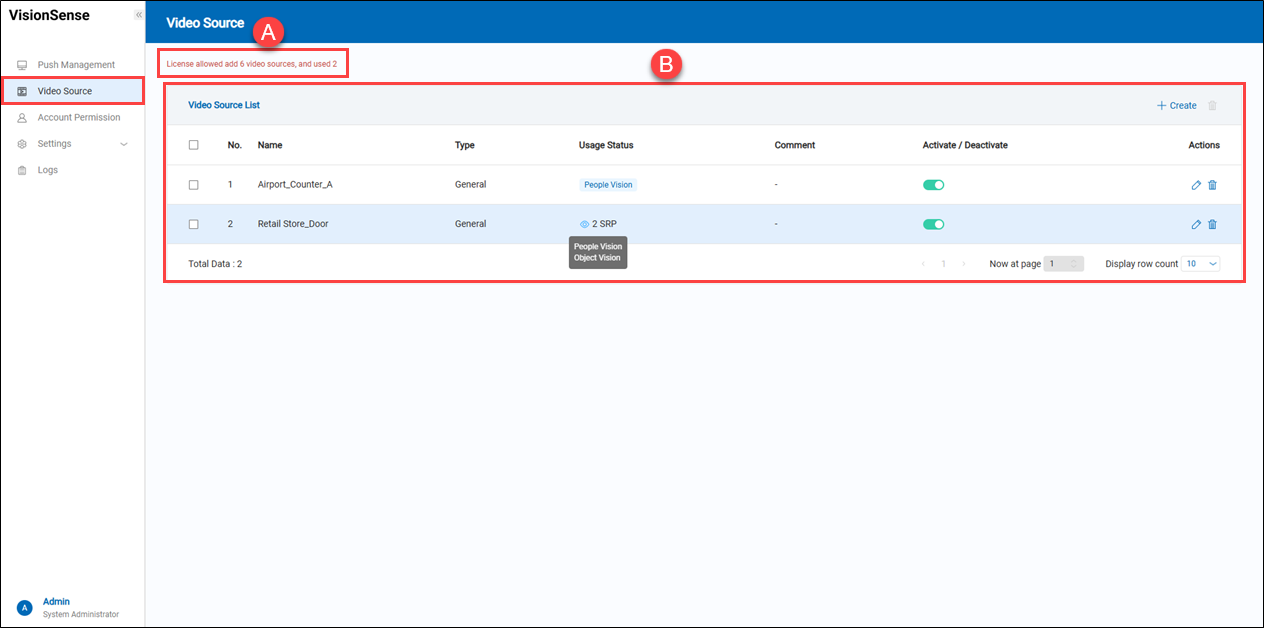1264x628 pixels.
Task: Click pencil icon for Retail Store_Door
Action: point(1196,224)
